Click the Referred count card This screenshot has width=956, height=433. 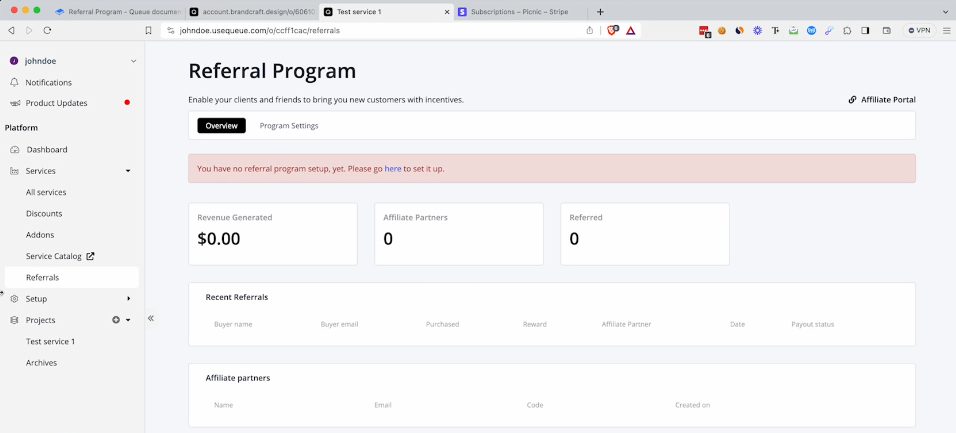click(x=645, y=234)
